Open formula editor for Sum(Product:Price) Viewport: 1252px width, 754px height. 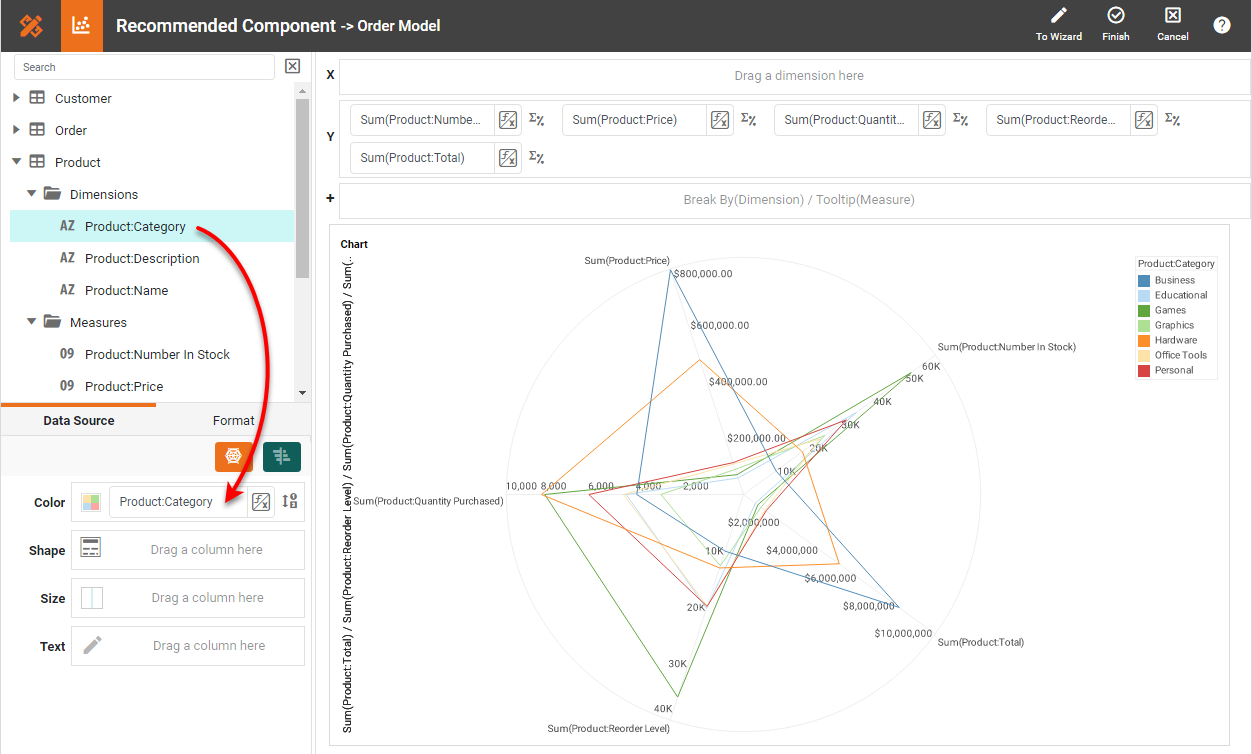[x=720, y=120]
